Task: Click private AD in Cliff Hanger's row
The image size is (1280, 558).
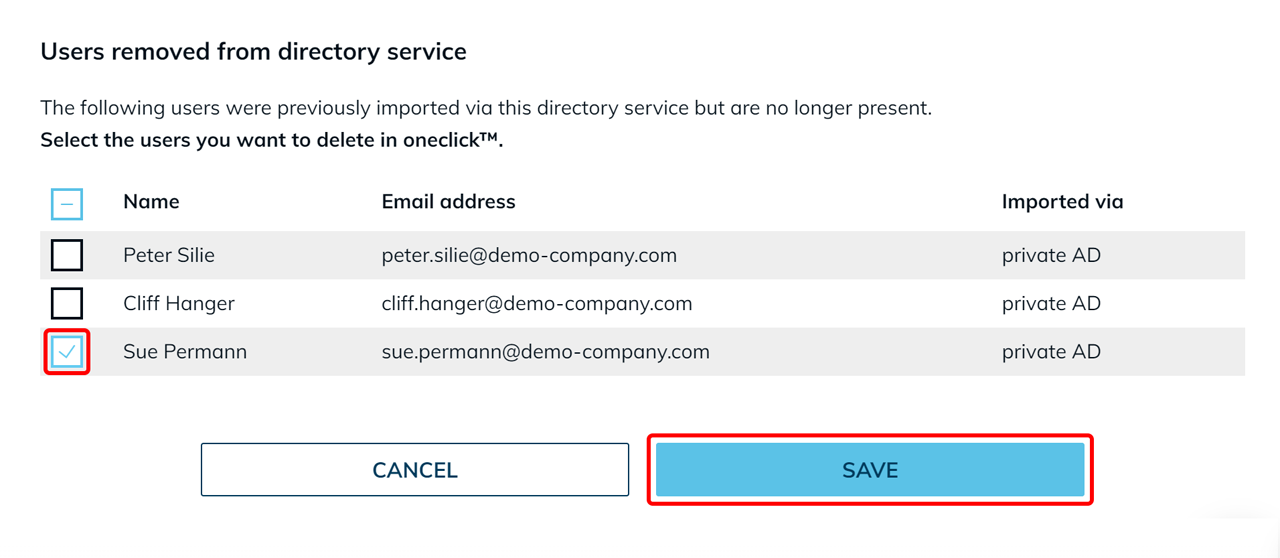Action: [1051, 303]
